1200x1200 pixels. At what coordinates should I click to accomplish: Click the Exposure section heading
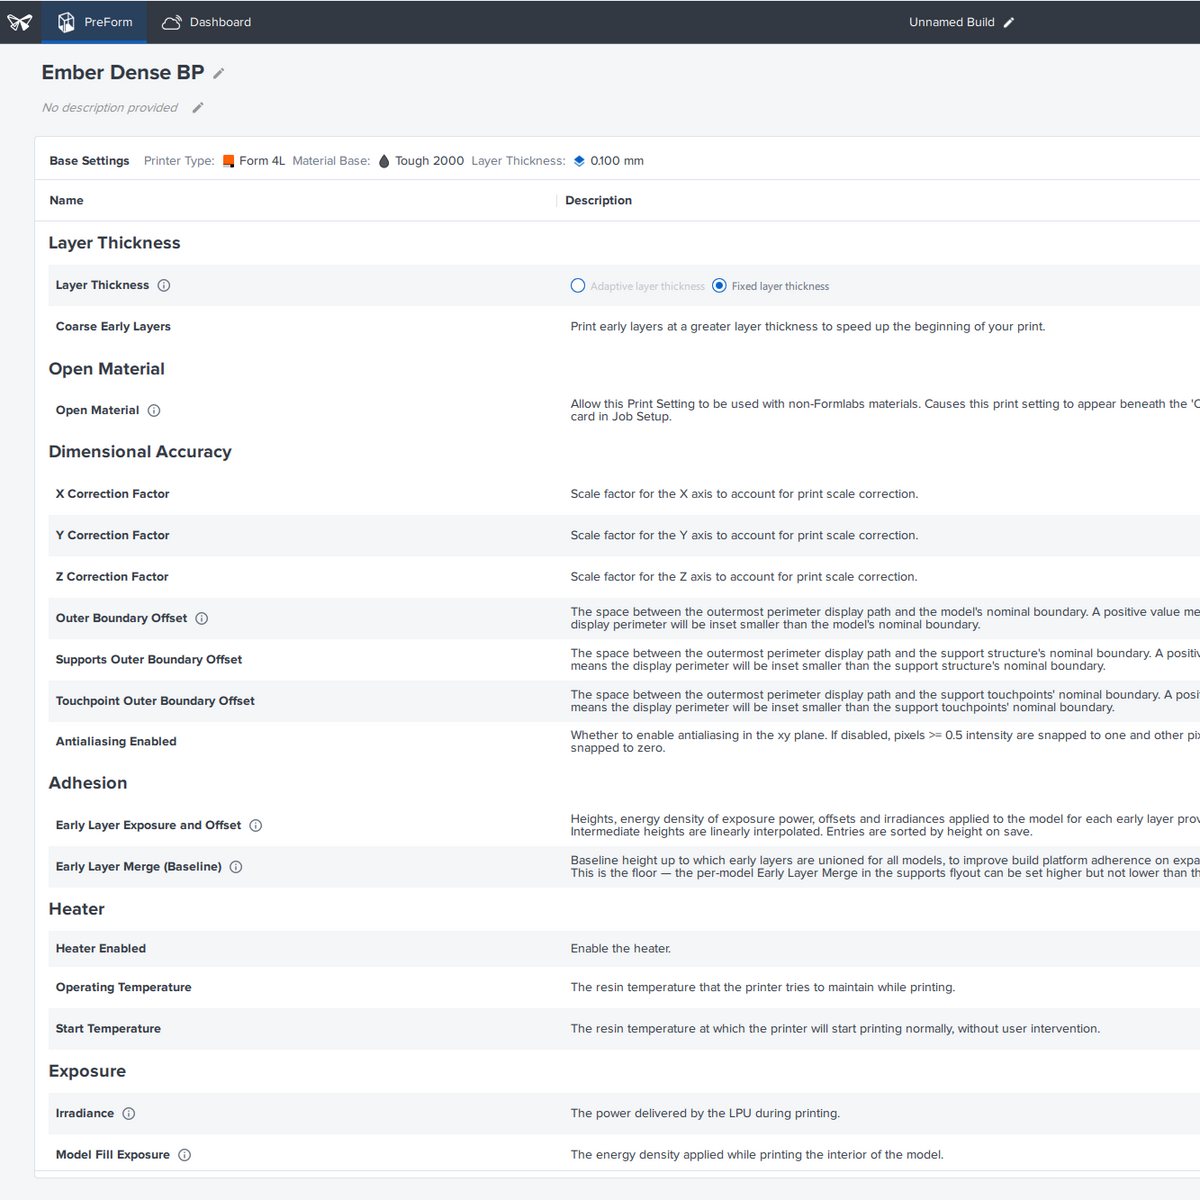(88, 1071)
